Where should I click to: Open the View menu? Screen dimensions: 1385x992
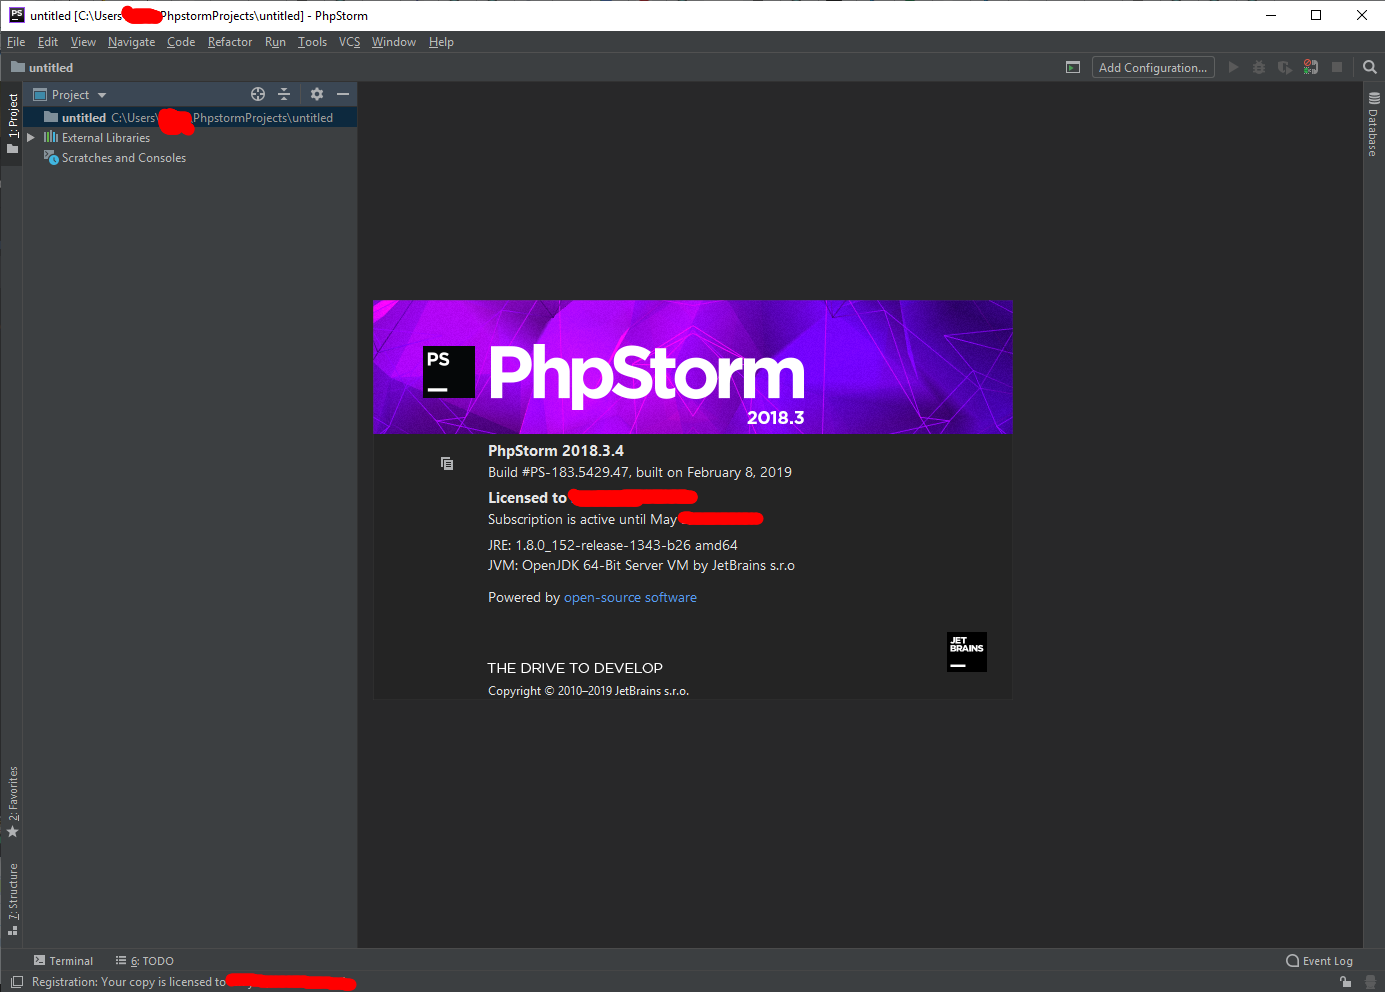83,42
